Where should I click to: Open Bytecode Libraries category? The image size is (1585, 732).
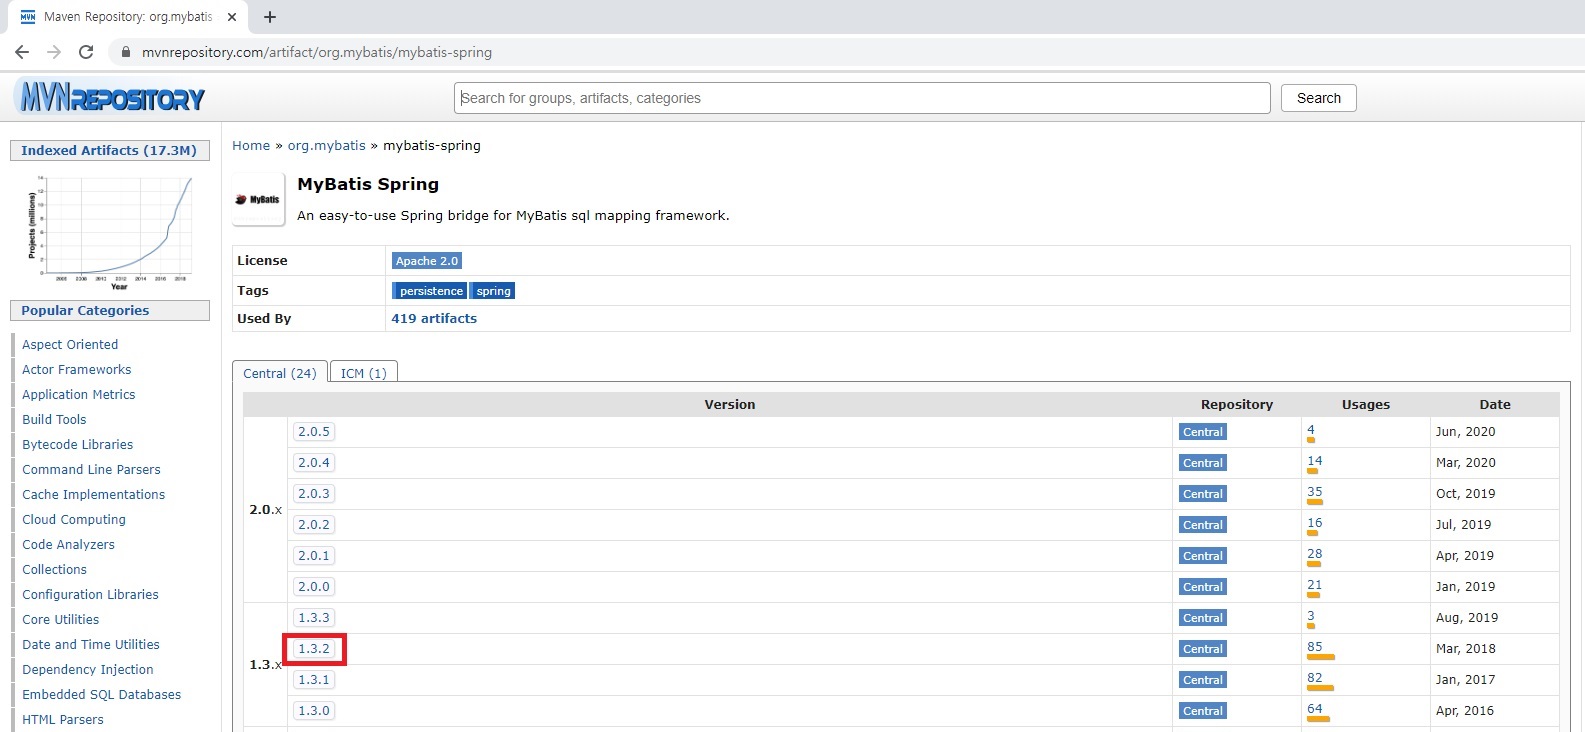click(x=78, y=445)
